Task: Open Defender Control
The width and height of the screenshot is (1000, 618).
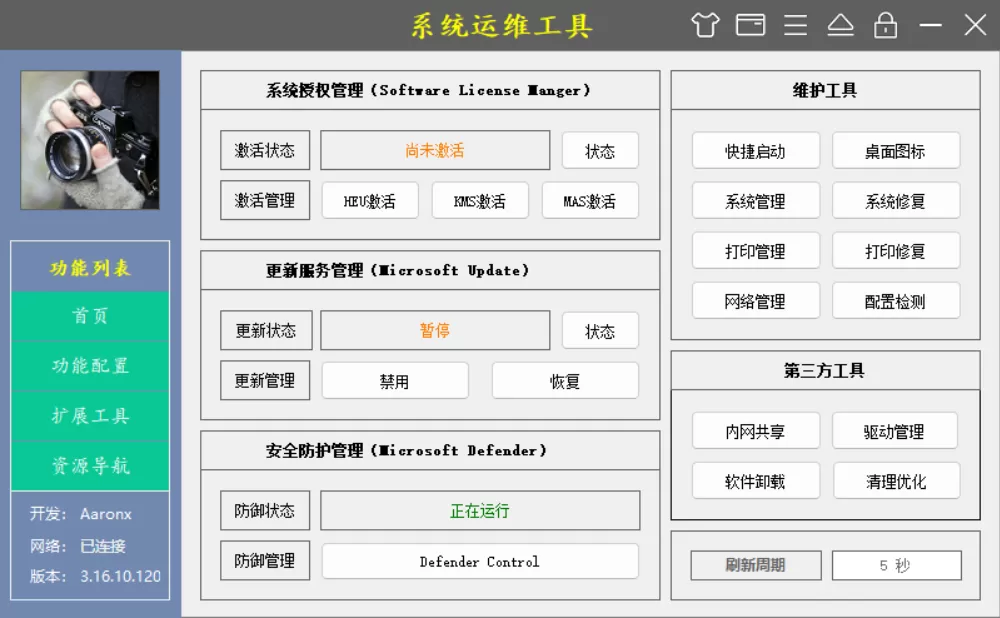Action: click(480, 561)
